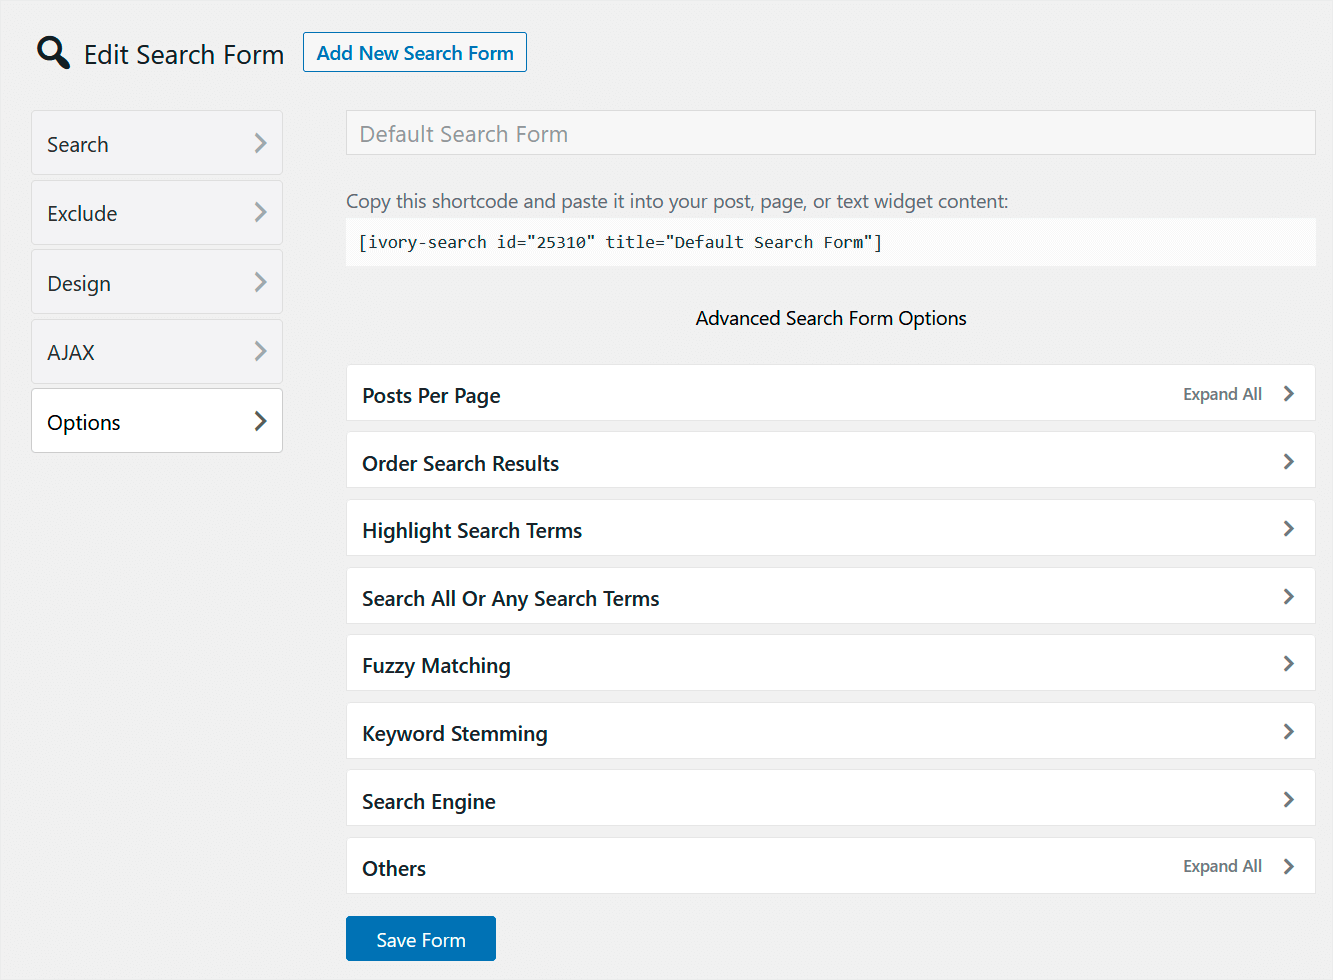Expand the Keyword Stemming section
The image size is (1333, 980).
point(700,732)
